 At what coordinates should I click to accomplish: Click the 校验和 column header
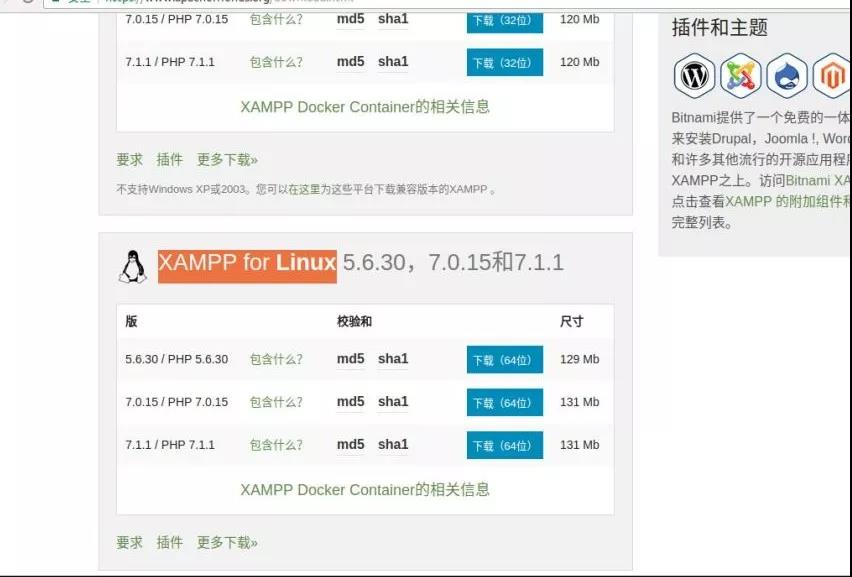pyautogui.click(x=354, y=322)
